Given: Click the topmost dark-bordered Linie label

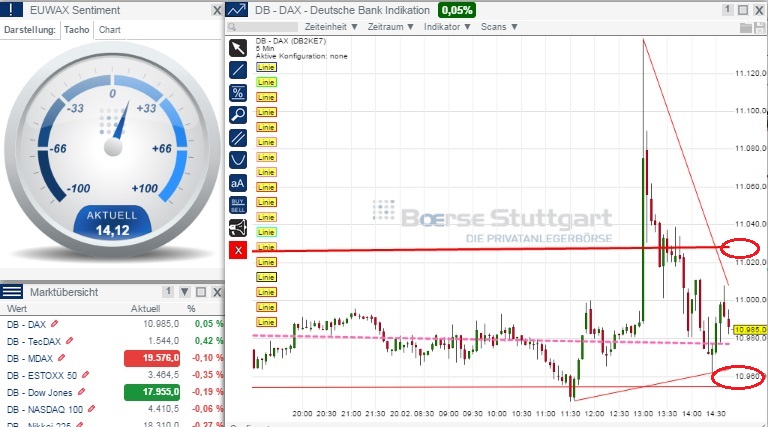Looking at the screenshot, I should click(x=266, y=67).
